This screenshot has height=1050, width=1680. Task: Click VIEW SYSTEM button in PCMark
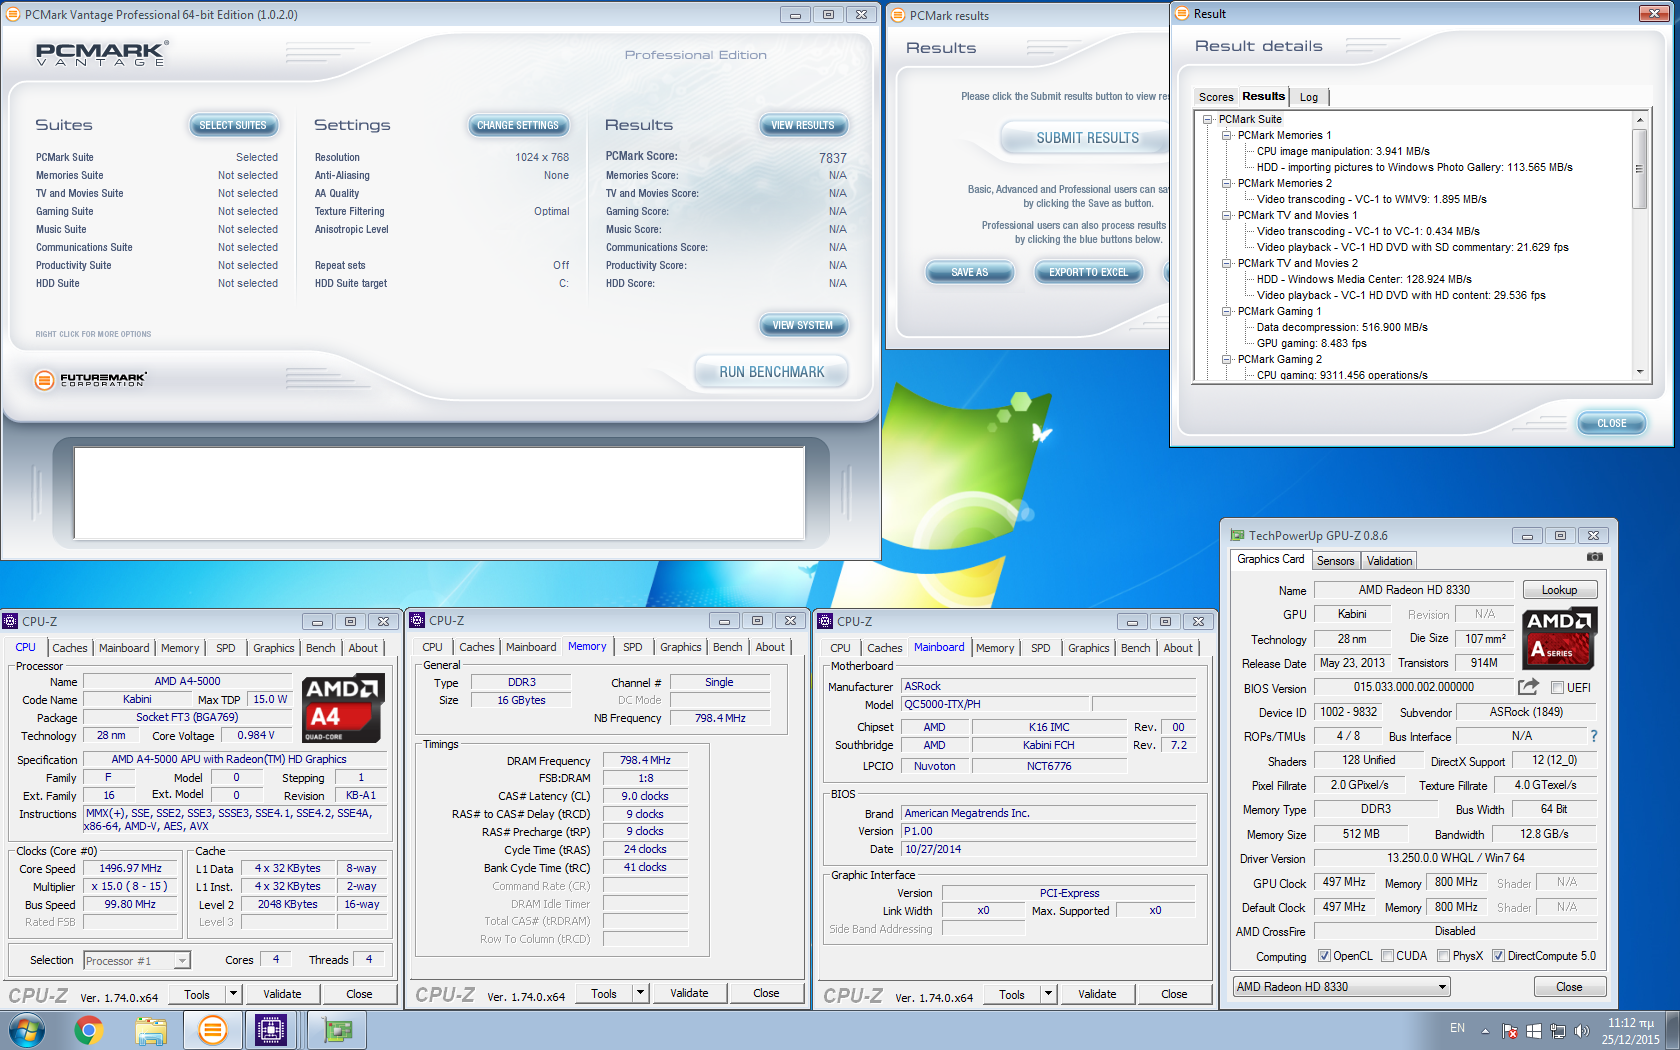coord(803,325)
